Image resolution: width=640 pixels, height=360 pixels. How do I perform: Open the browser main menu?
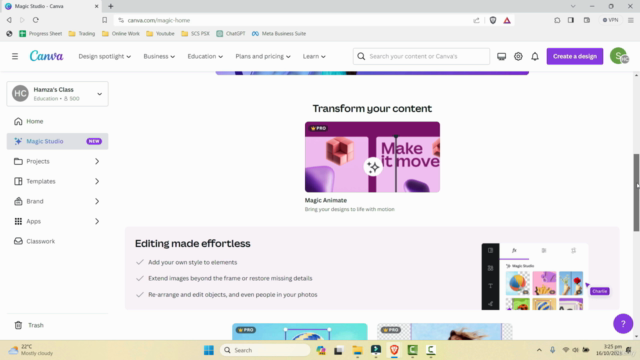(631, 20)
